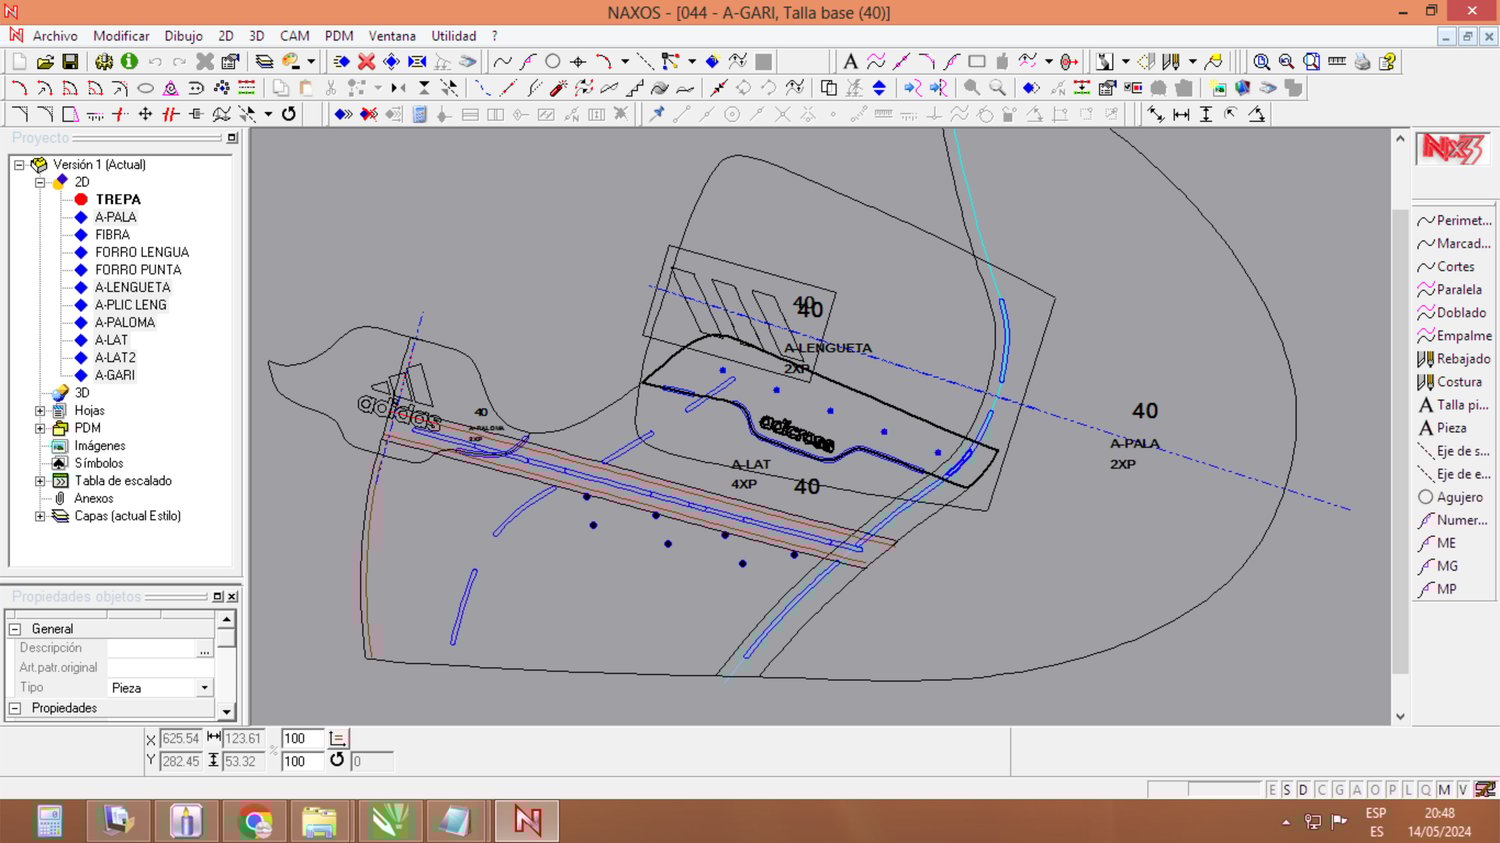Toggle the V indicator in status bar
This screenshot has height=843, width=1500.
coord(1463,790)
